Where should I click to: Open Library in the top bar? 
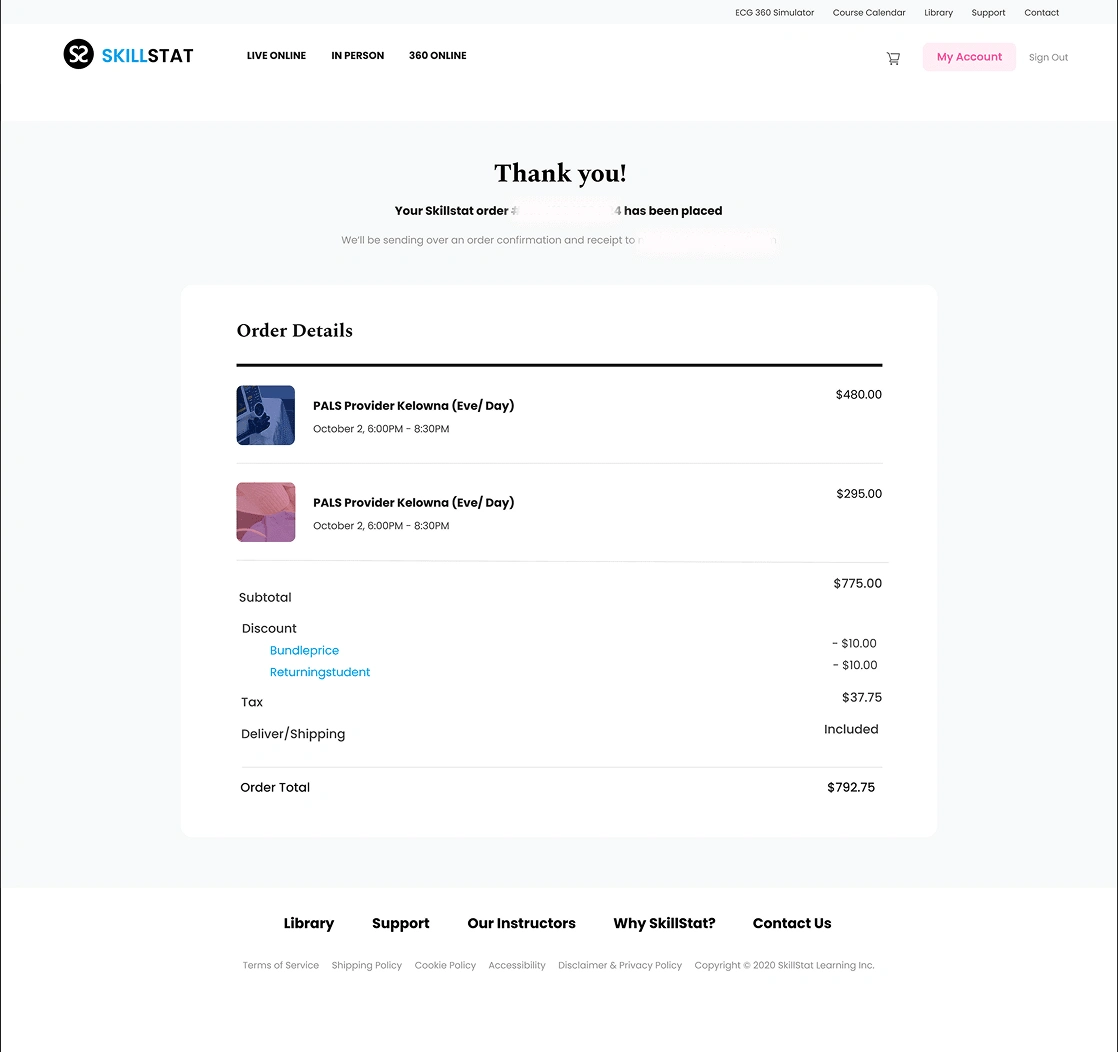tap(938, 13)
